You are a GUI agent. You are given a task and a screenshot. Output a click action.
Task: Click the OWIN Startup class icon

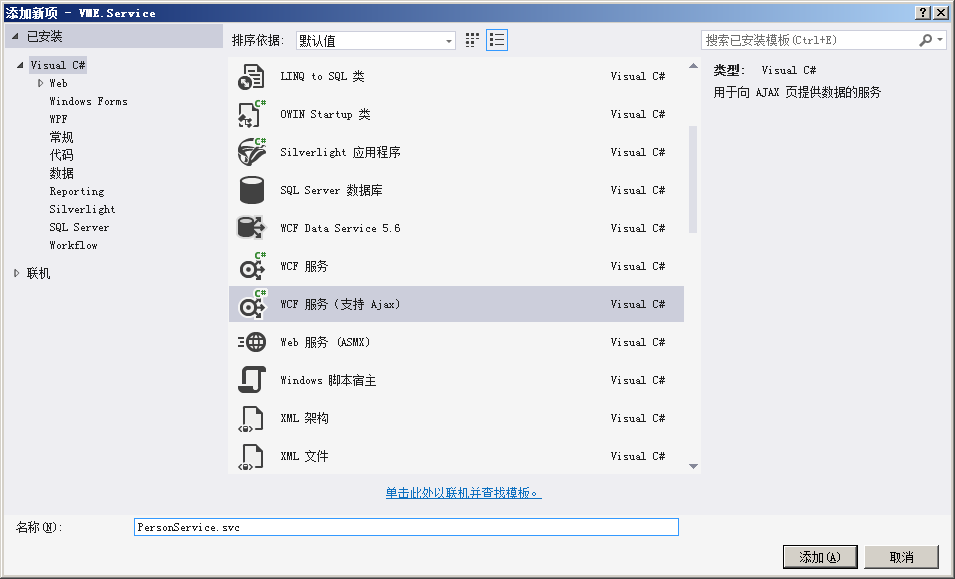(x=251, y=115)
